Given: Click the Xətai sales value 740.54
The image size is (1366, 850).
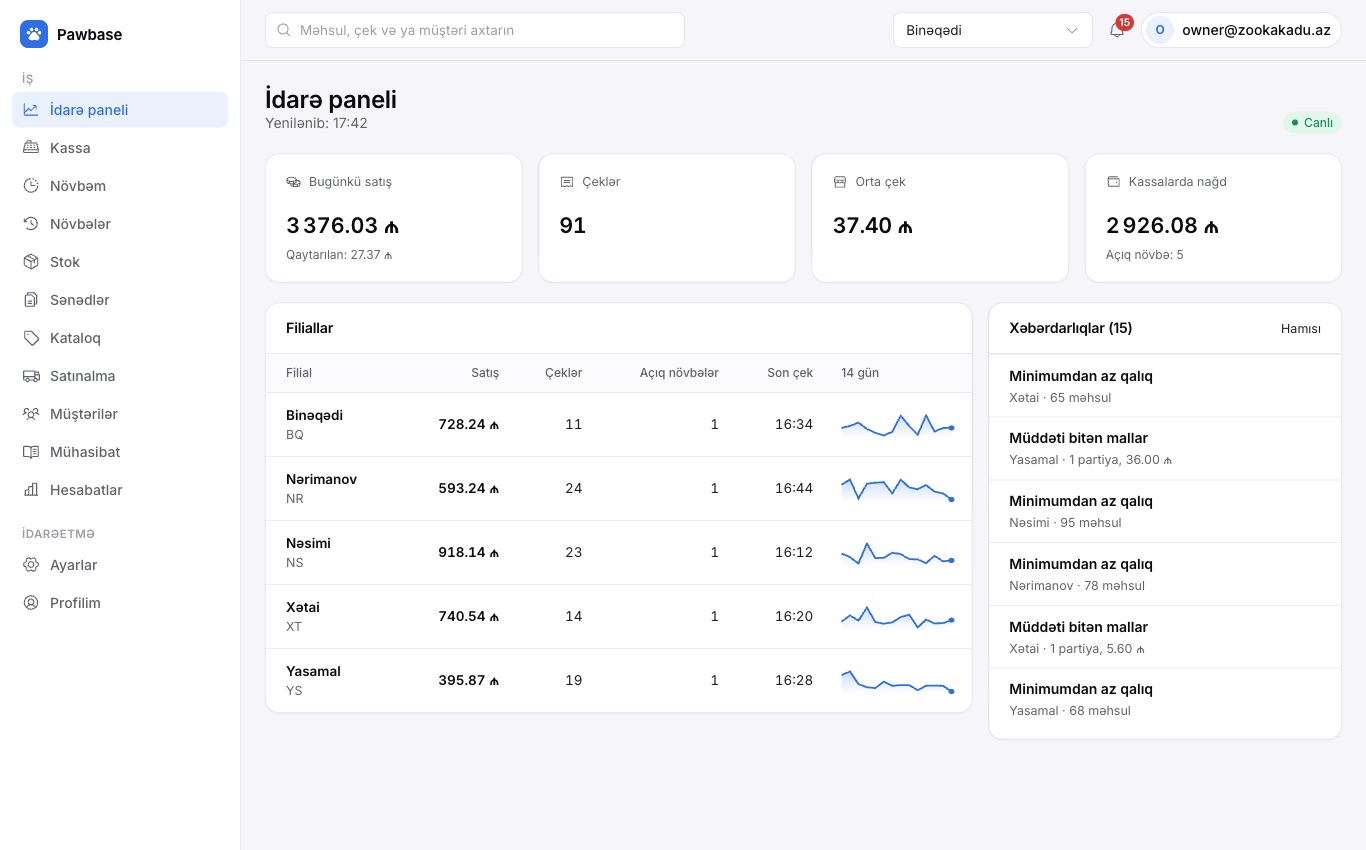Looking at the screenshot, I should [468, 616].
